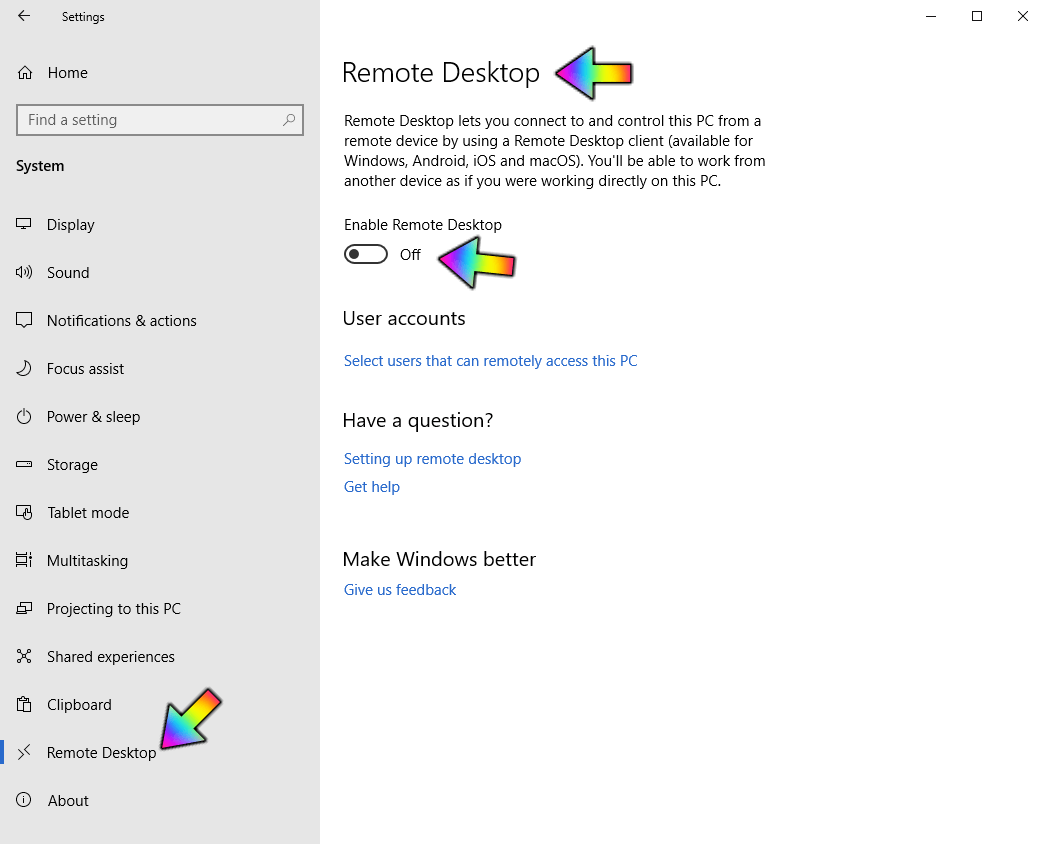Maximize the Settings window
The width and height of the screenshot is (1041, 844).
point(977,16)
